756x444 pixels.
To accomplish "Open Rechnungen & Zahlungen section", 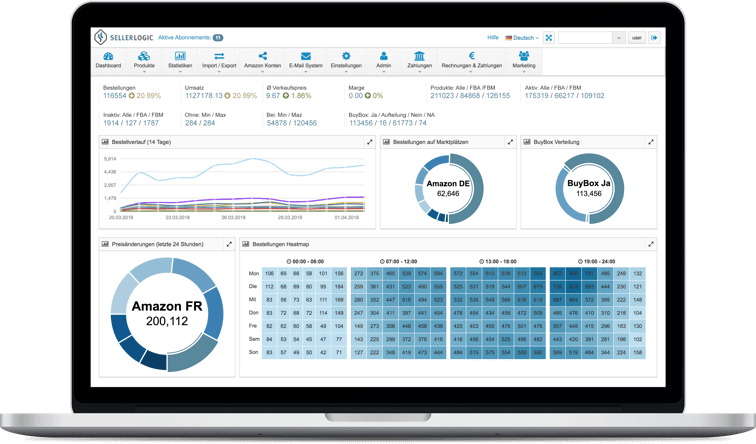I will [x=472, y=60].
